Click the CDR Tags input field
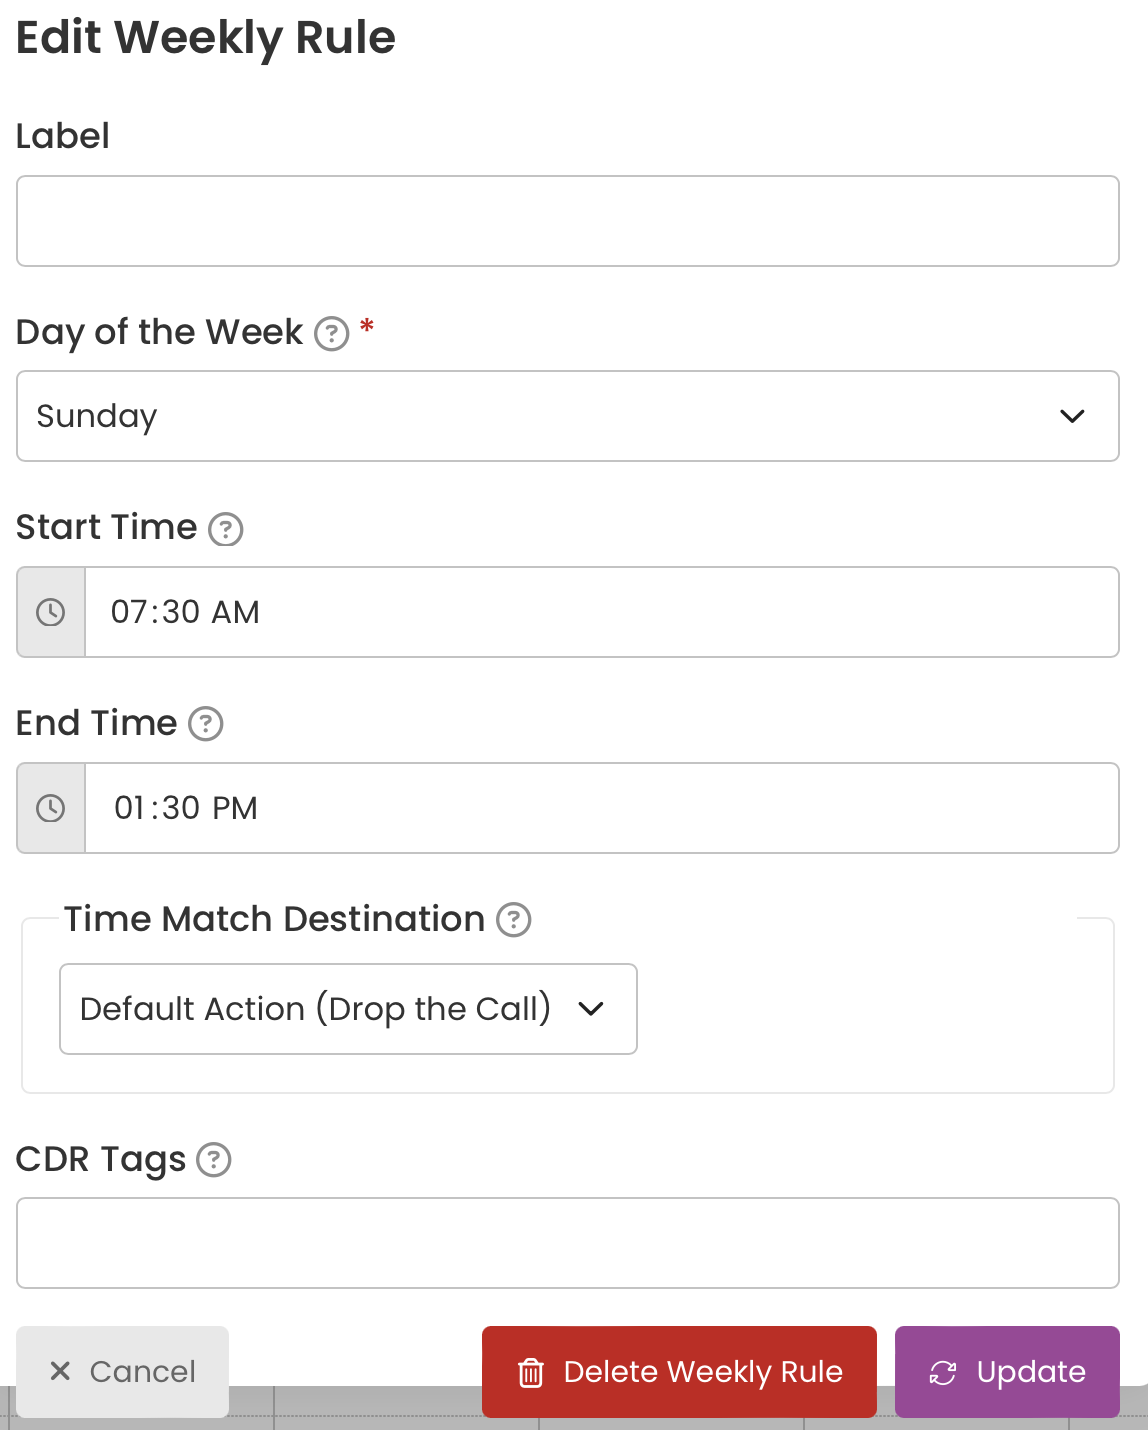The image size is (1148, 1430). click(x=568, y=1243)
